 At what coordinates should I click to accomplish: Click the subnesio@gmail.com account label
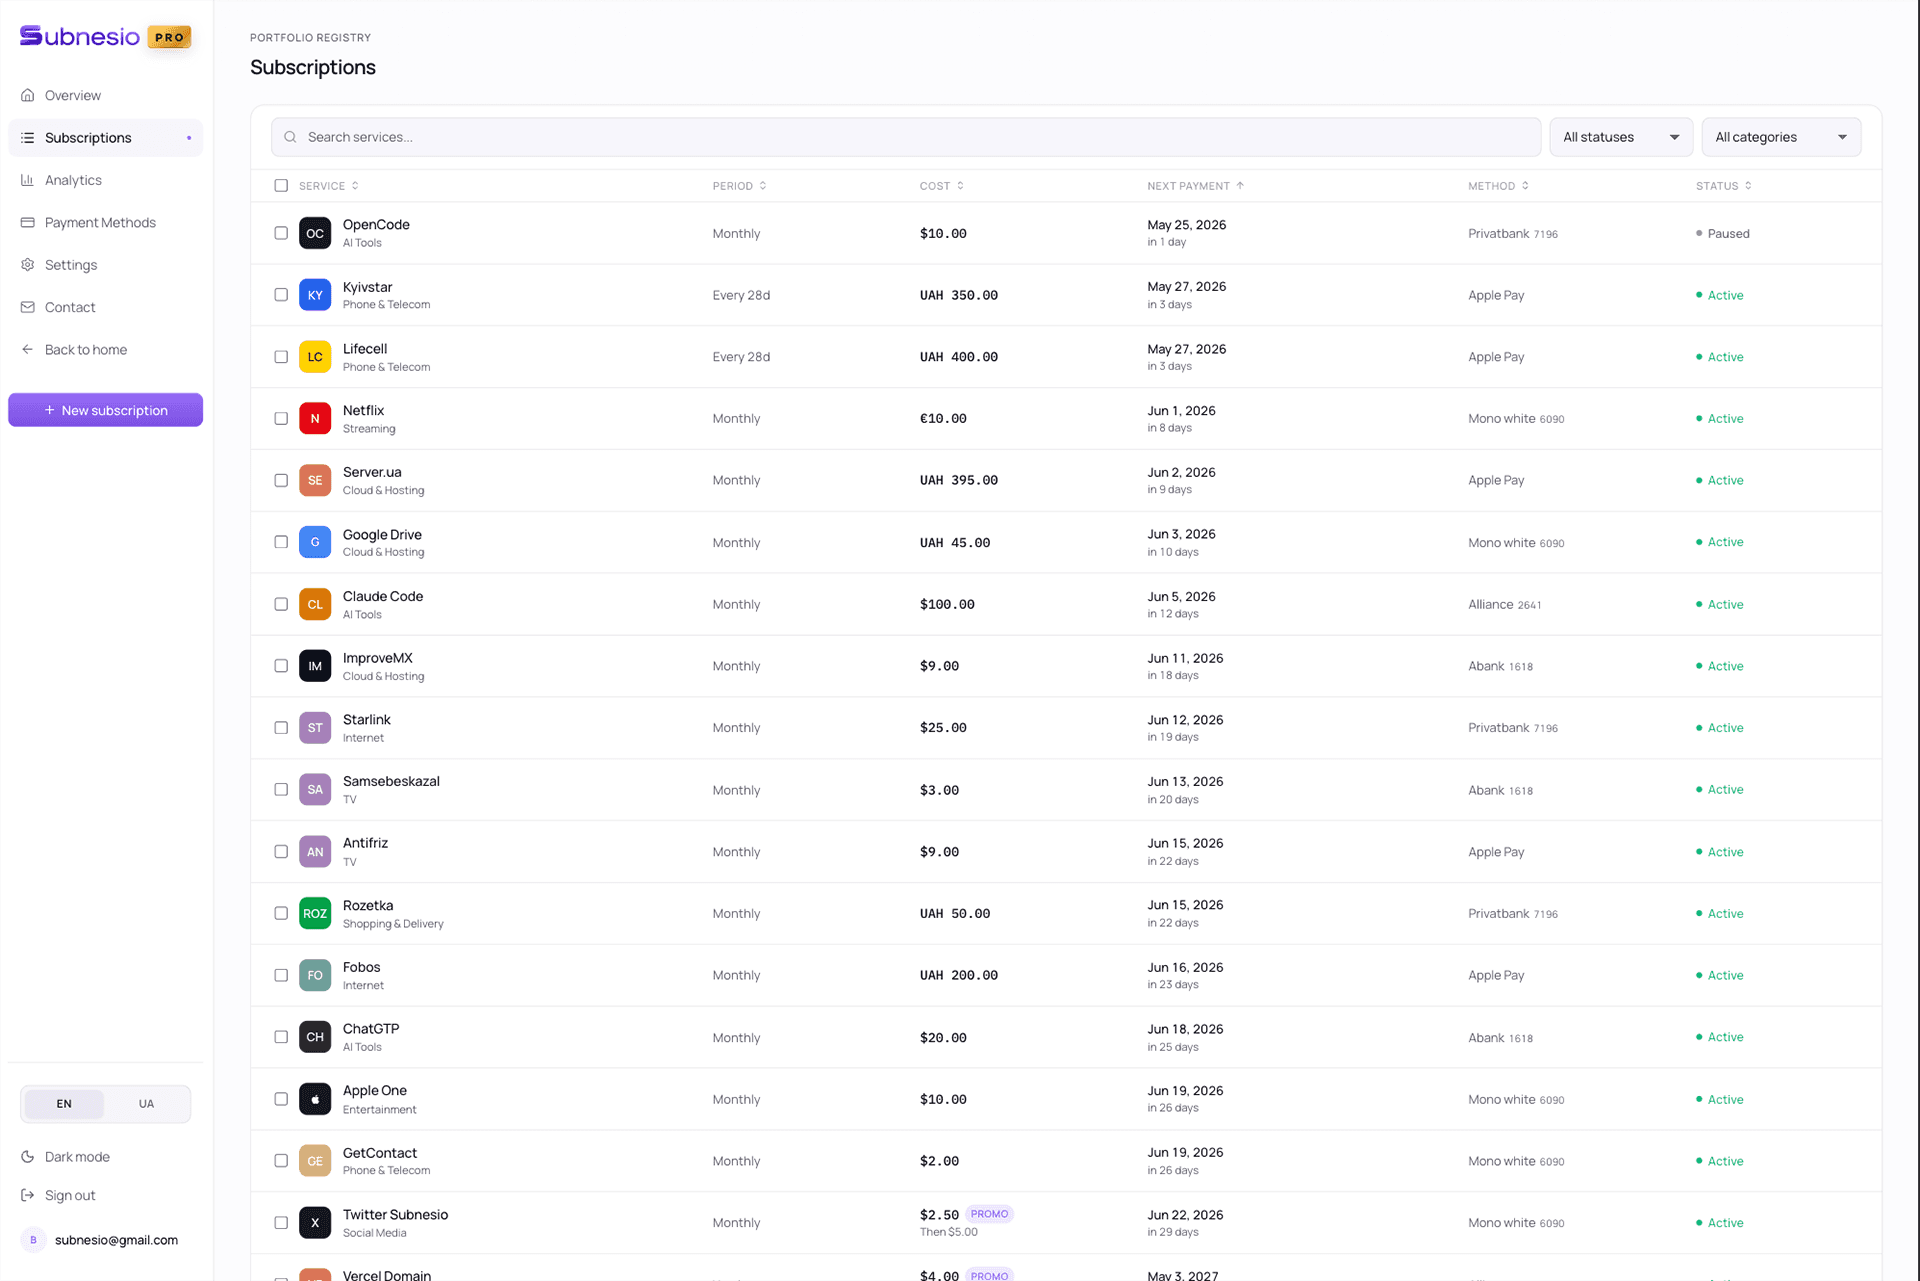click(116, 1240)
